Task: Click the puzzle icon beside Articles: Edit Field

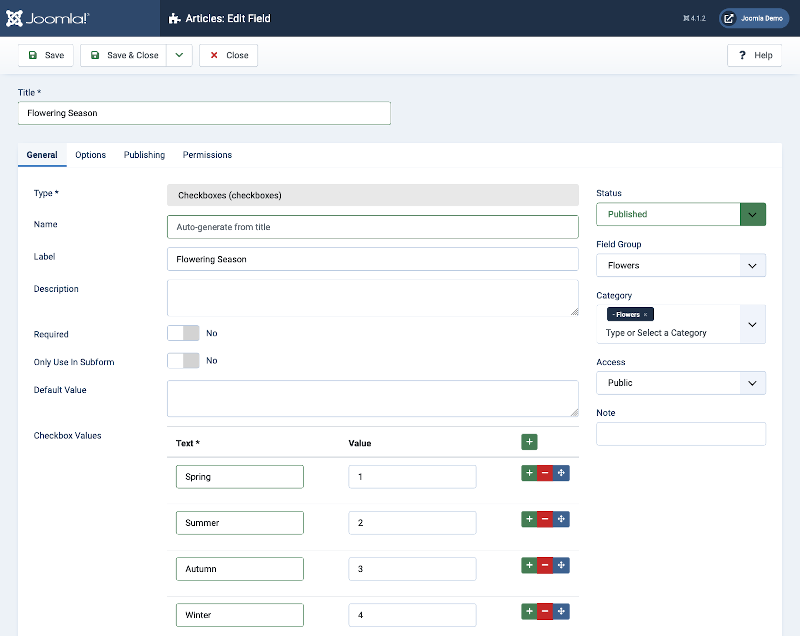Action: (x=174, y=18)
